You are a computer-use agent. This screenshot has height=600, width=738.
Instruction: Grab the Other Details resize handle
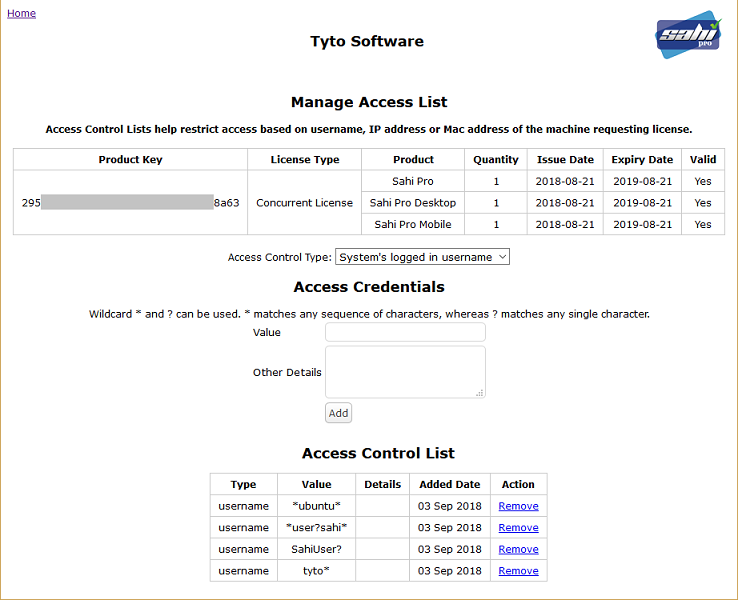pyautogui.click(x=481, y=393)
